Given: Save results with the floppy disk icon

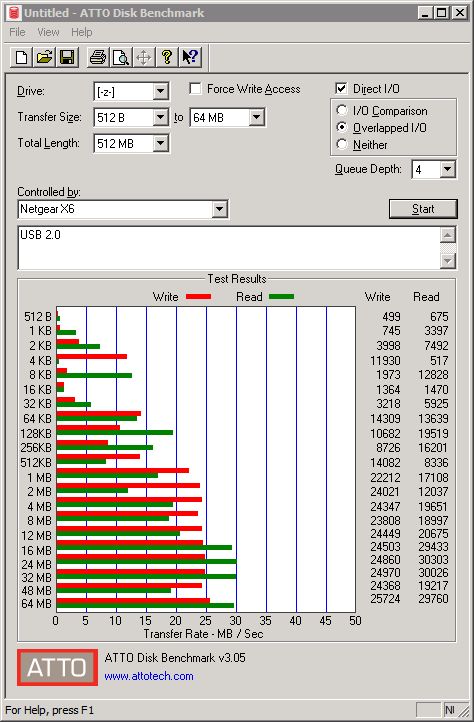Looking at the screenshot, I should (x=67, y=58).
